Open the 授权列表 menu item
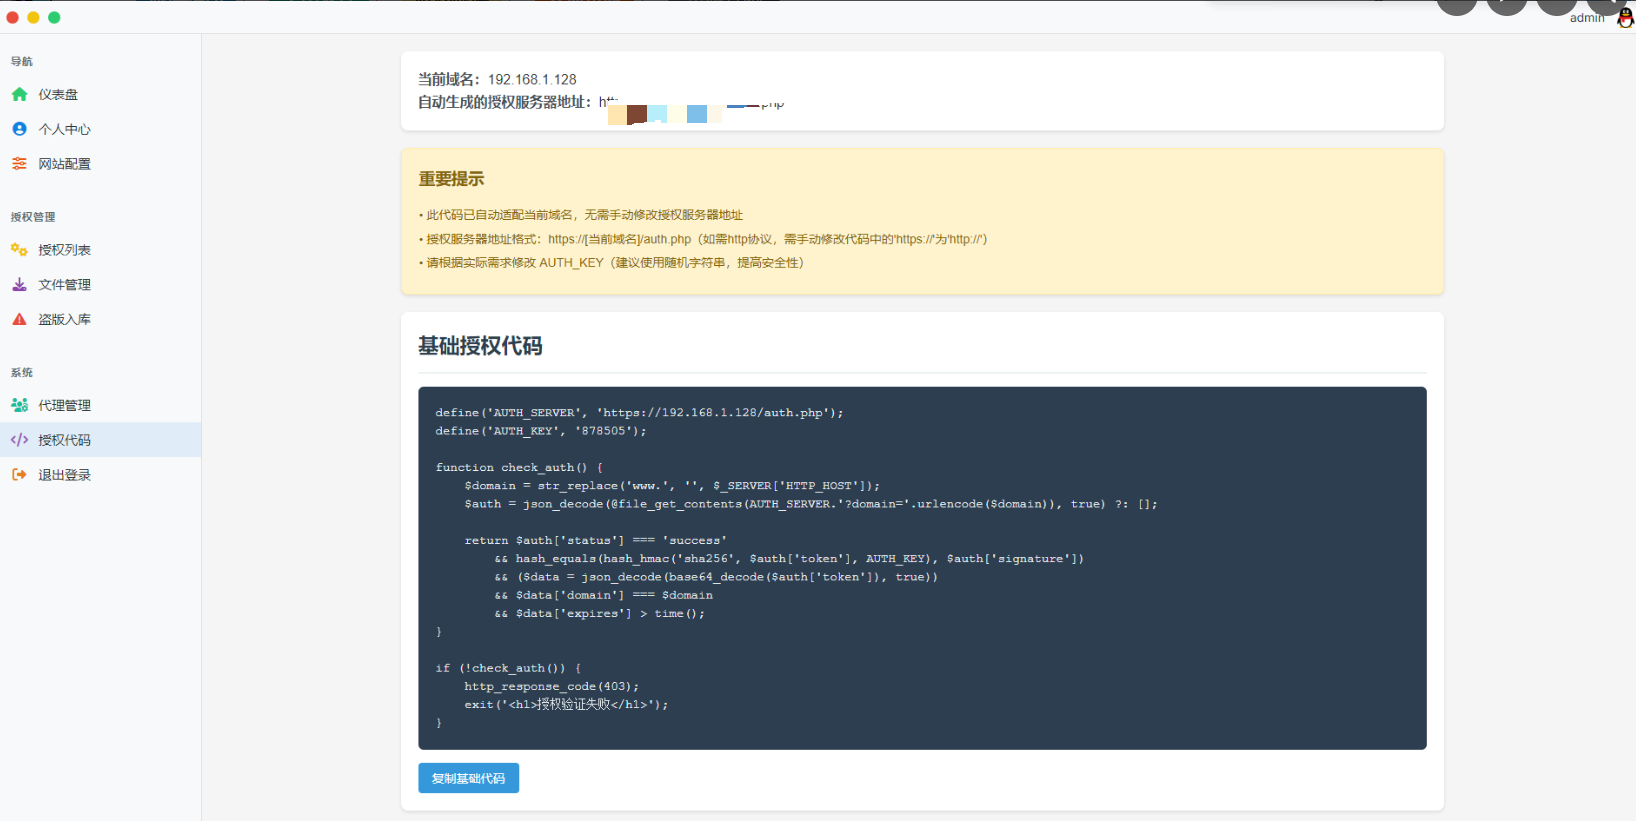Viewport: 1636px width, 821px height. pos(64,250)
